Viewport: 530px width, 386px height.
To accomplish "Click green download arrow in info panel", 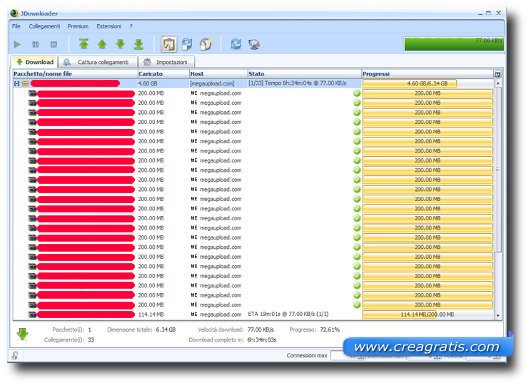I will coord(22,334).
